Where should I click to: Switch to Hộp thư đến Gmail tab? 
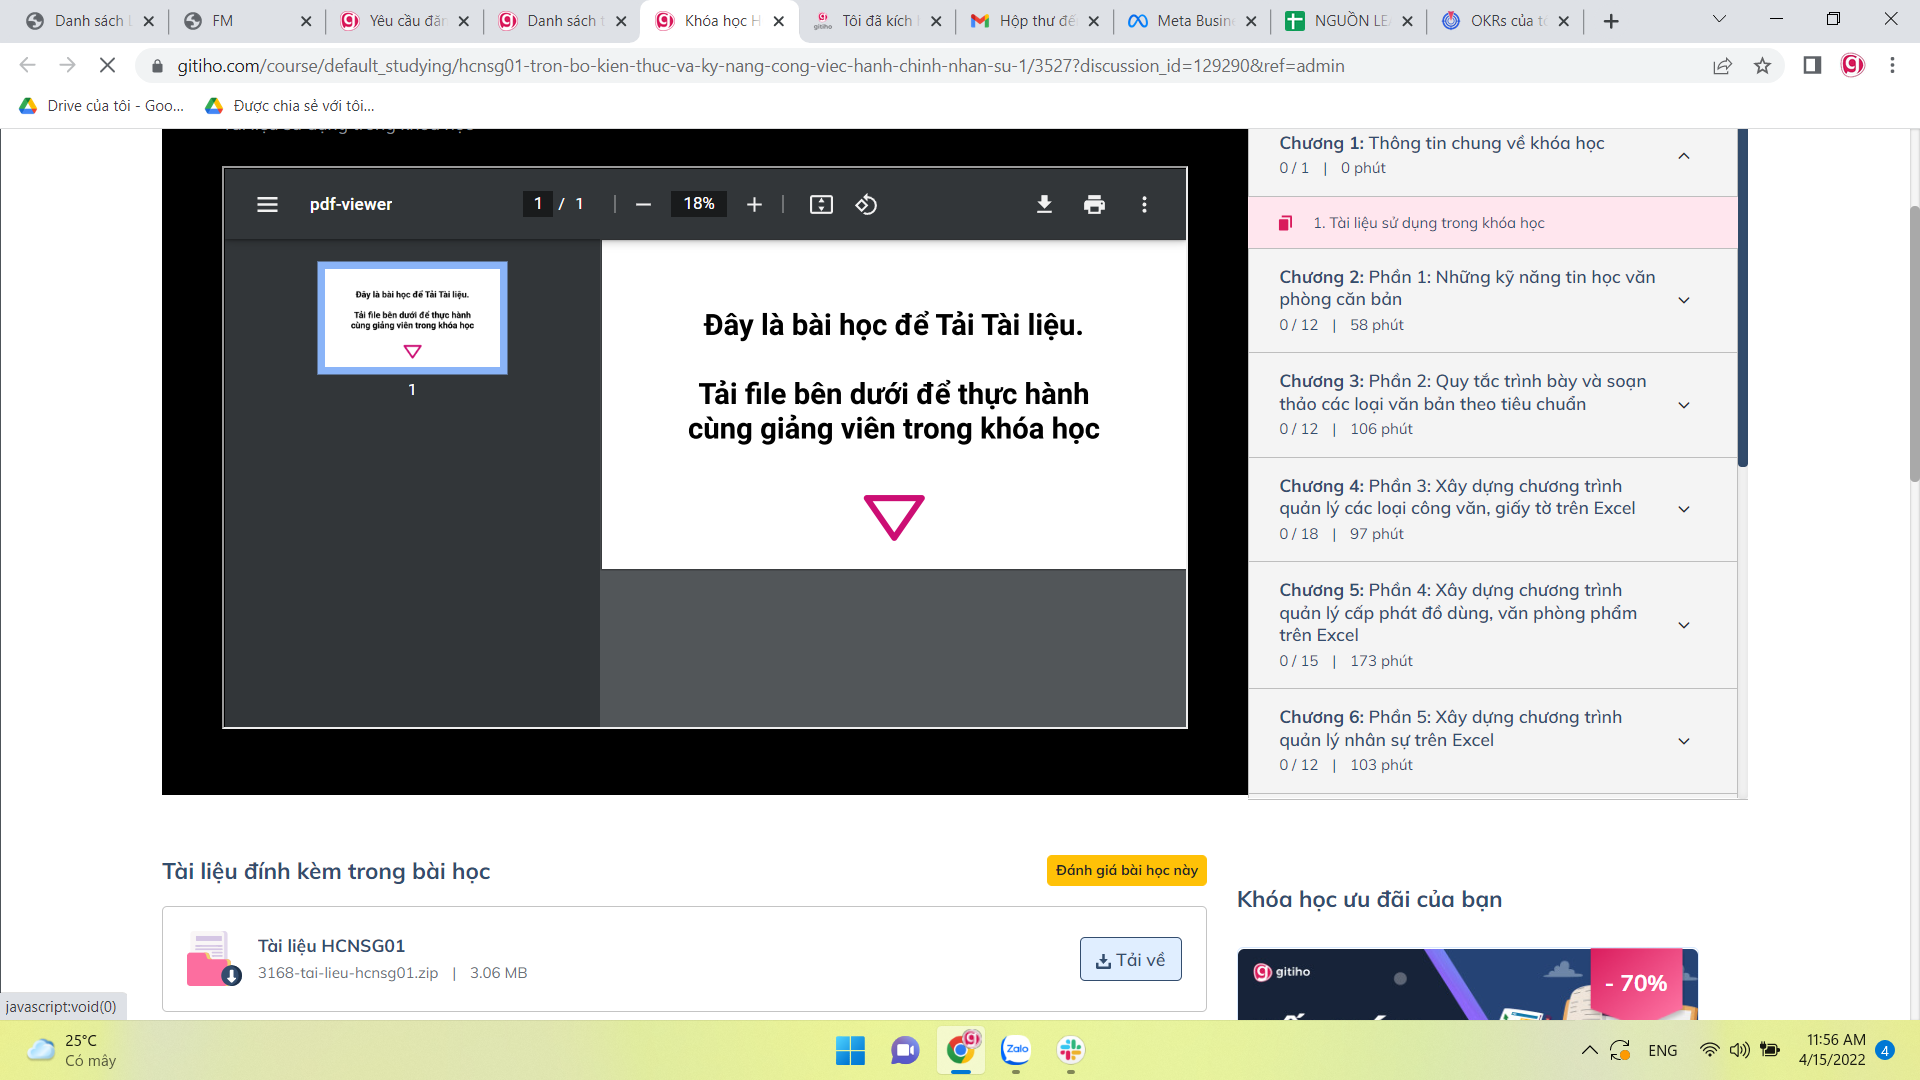pyautogui.click(x=1035, y=21)
